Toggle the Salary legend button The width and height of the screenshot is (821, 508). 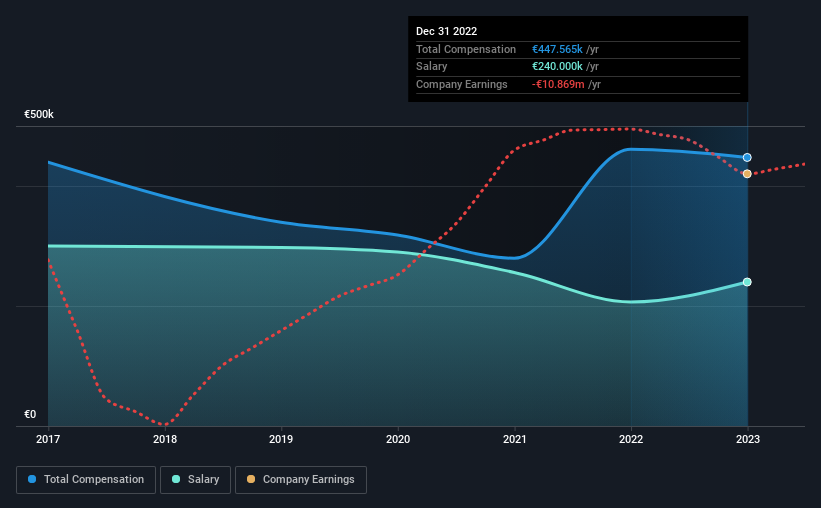[x=195, y=480]
